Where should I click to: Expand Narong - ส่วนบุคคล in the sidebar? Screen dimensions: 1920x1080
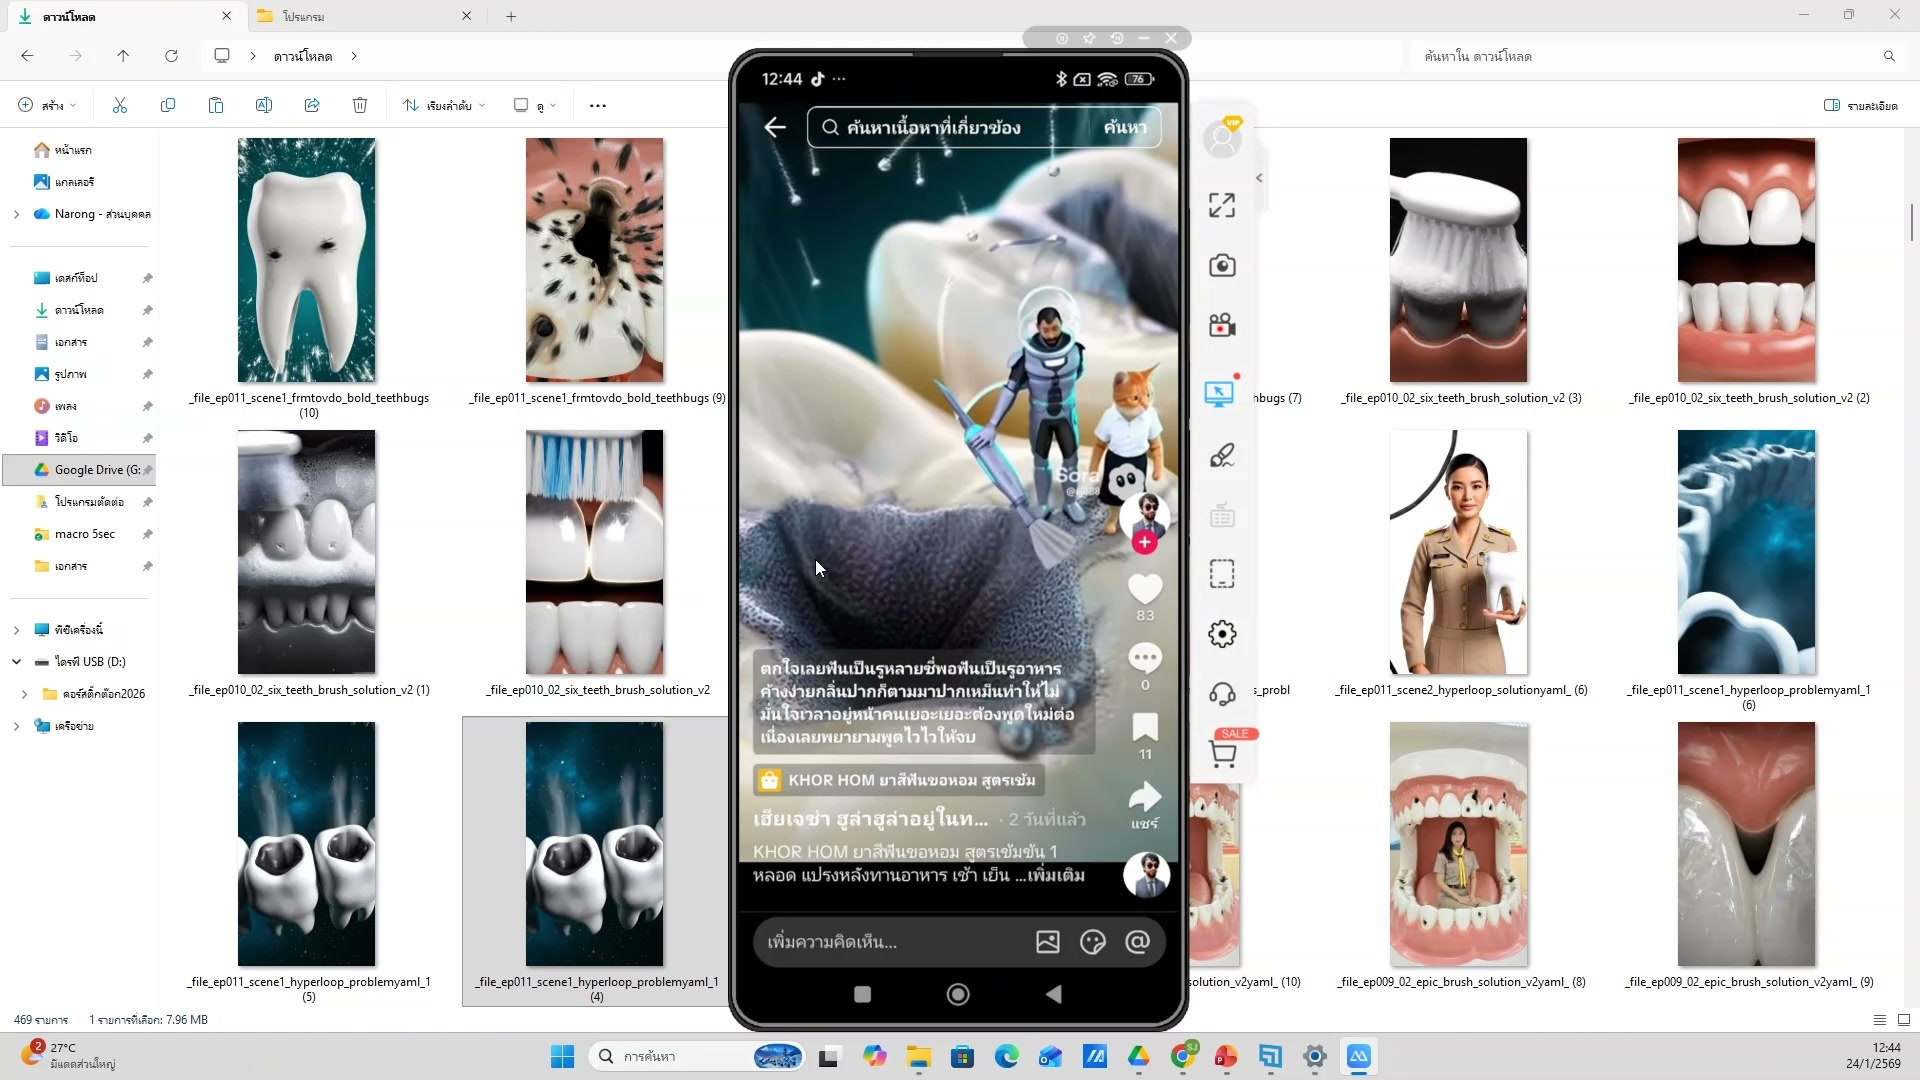point(15,213)
